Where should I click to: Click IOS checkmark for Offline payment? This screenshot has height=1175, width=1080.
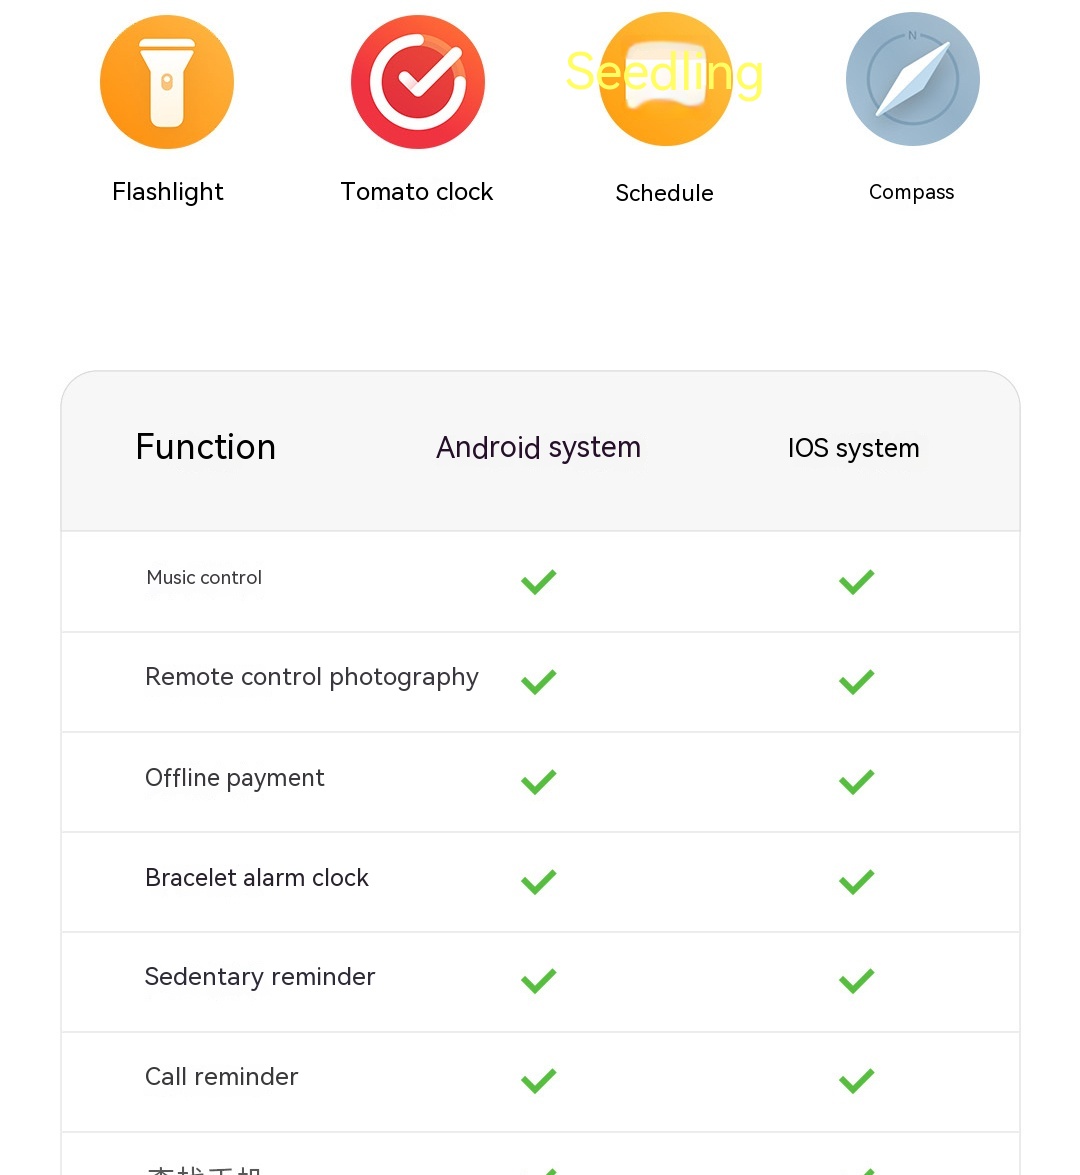point(857,782)
